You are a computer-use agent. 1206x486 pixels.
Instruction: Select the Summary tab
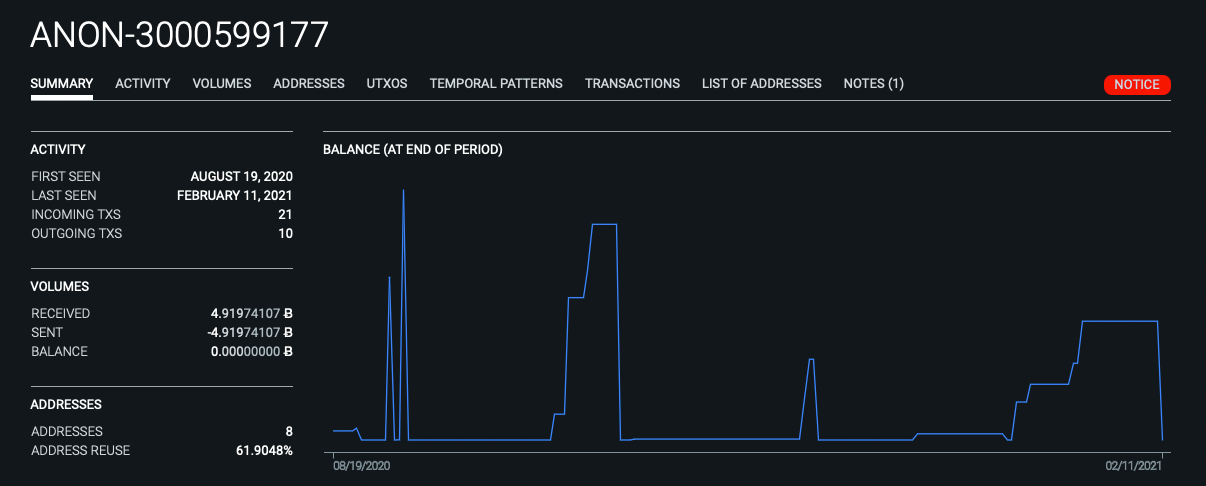click(62, 84)
